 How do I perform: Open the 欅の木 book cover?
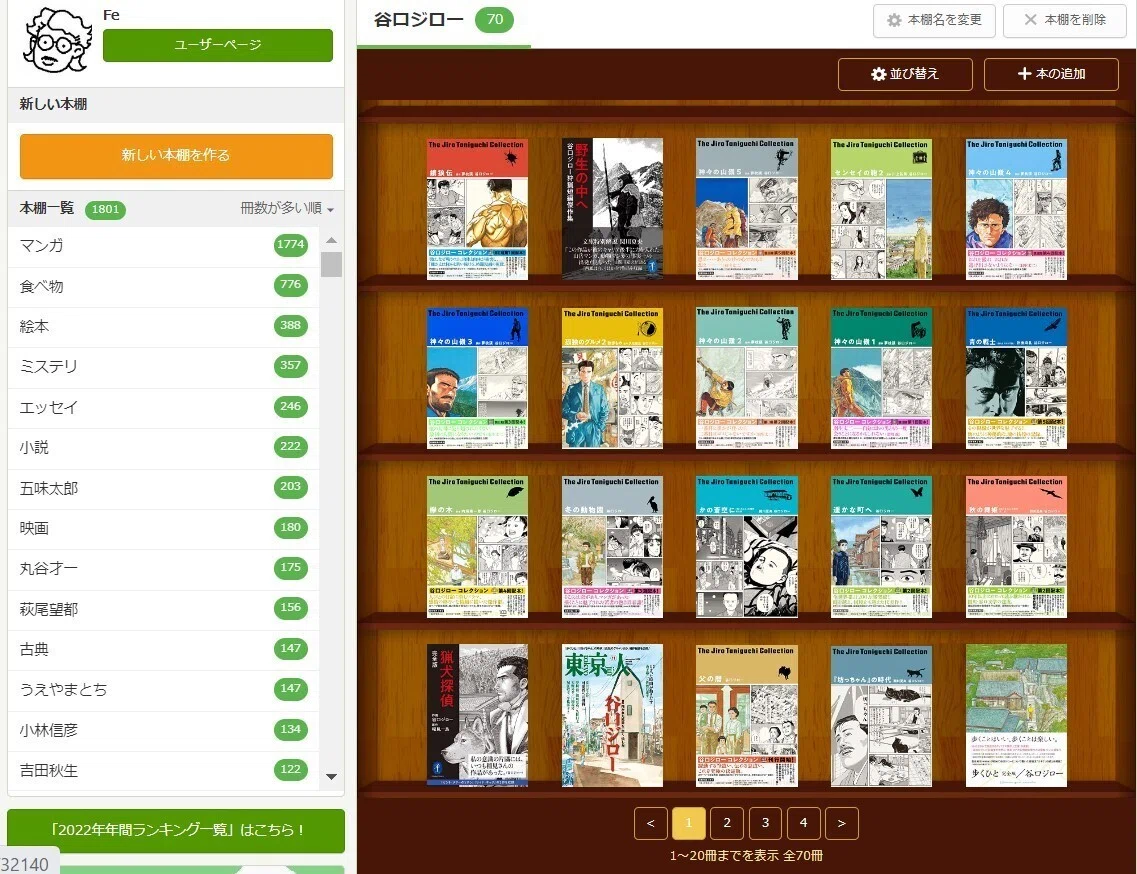477,547
